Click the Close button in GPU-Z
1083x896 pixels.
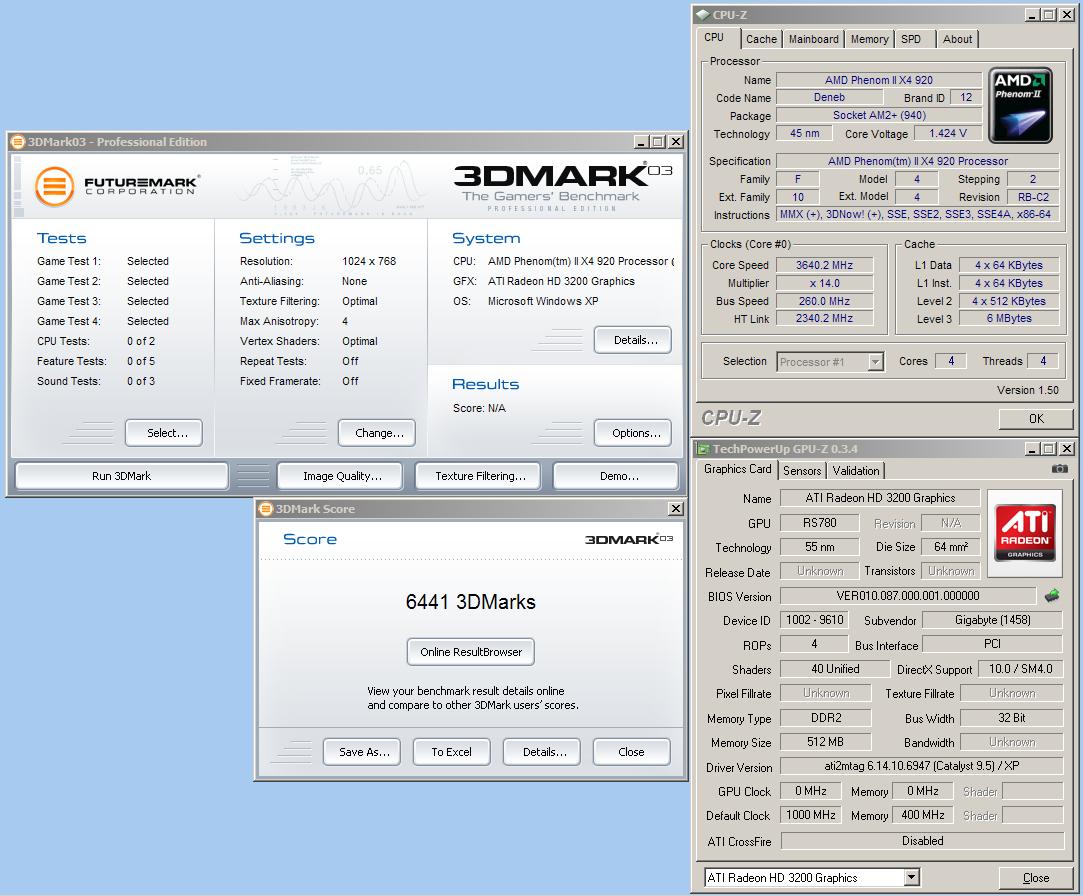1035,877
